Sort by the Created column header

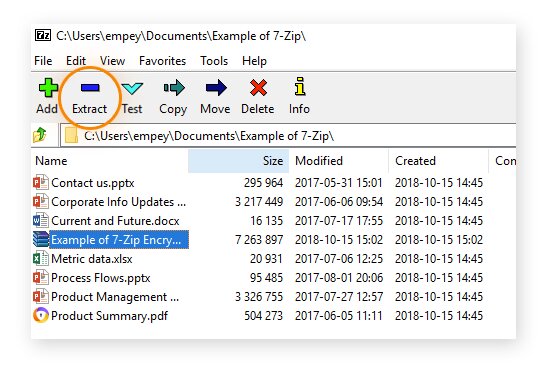439,161
